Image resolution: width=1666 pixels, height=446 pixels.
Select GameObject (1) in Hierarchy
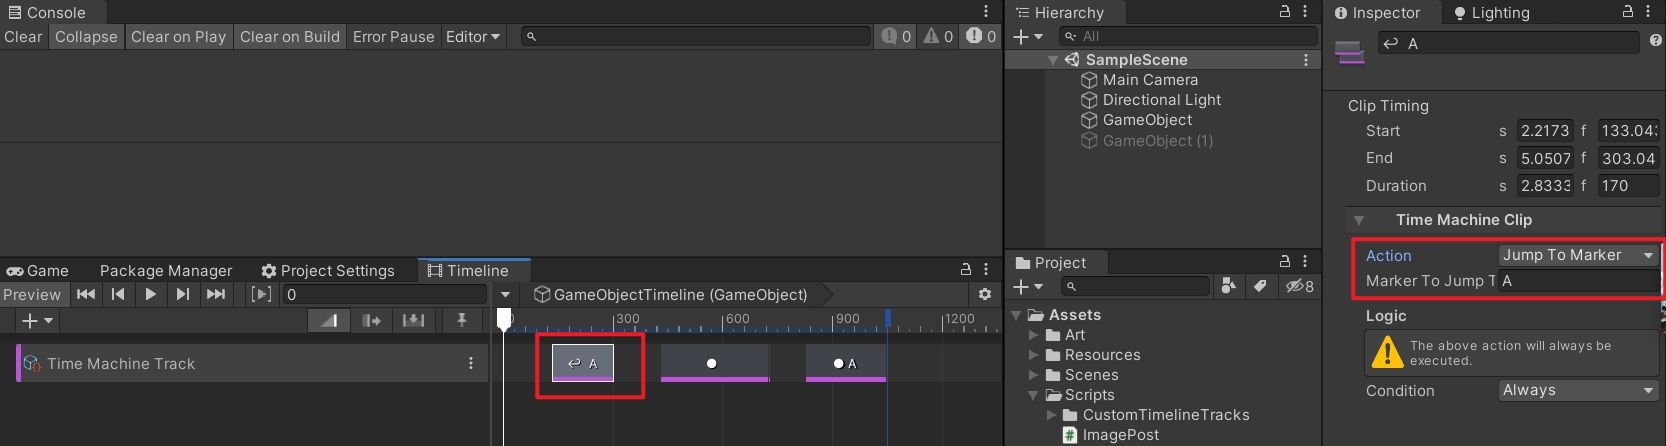point(1158,141)
